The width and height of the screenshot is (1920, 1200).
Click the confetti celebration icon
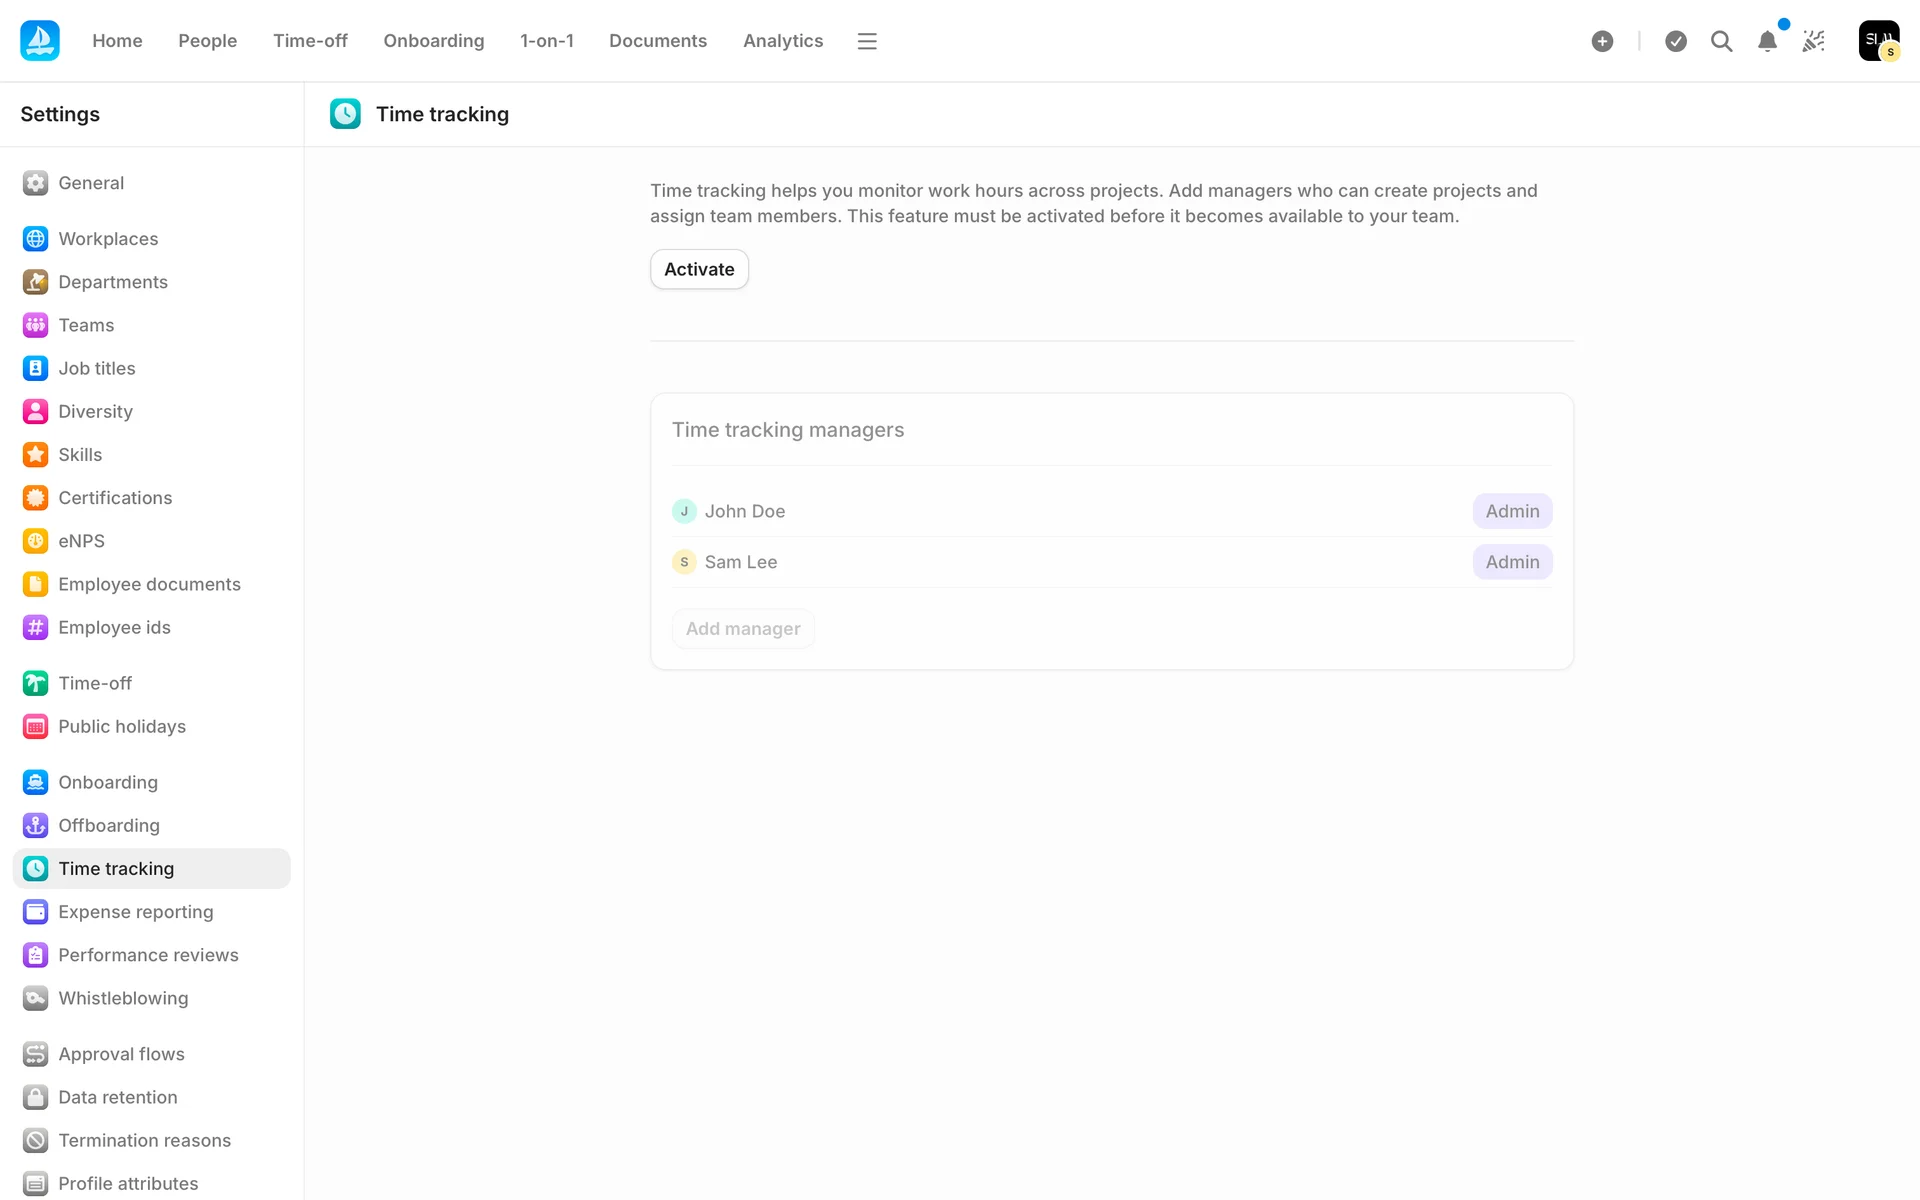coord(1814,41)
